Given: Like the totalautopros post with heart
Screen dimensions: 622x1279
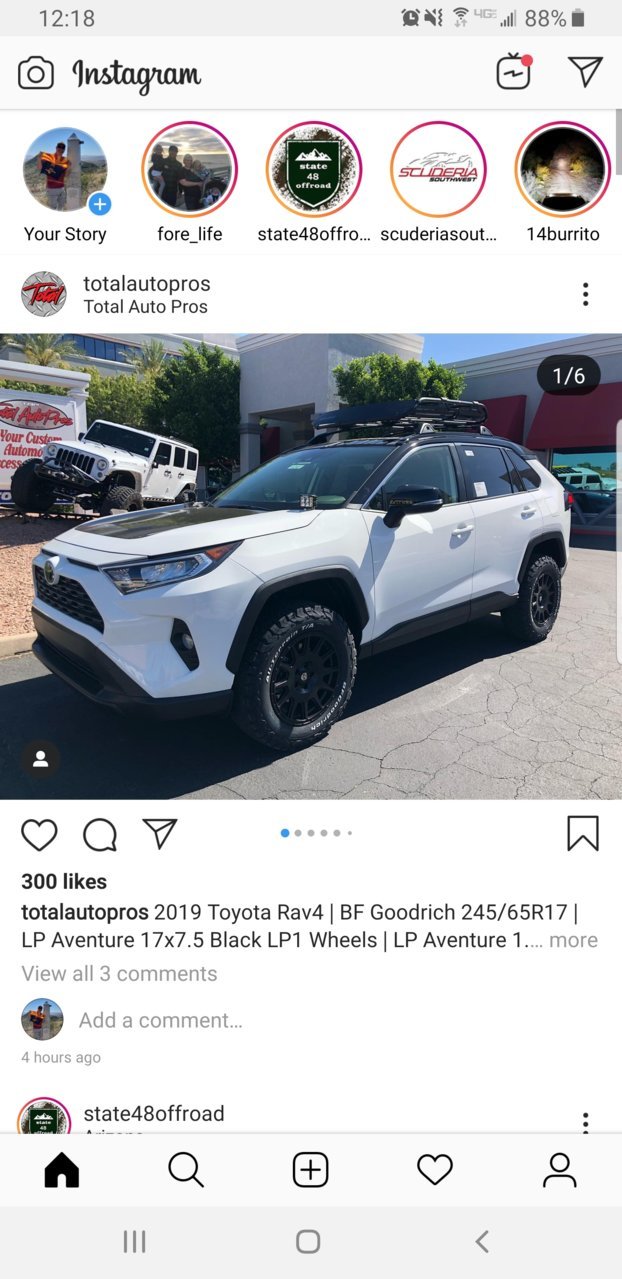Looking at the screenshot, I should pos(39,834).
